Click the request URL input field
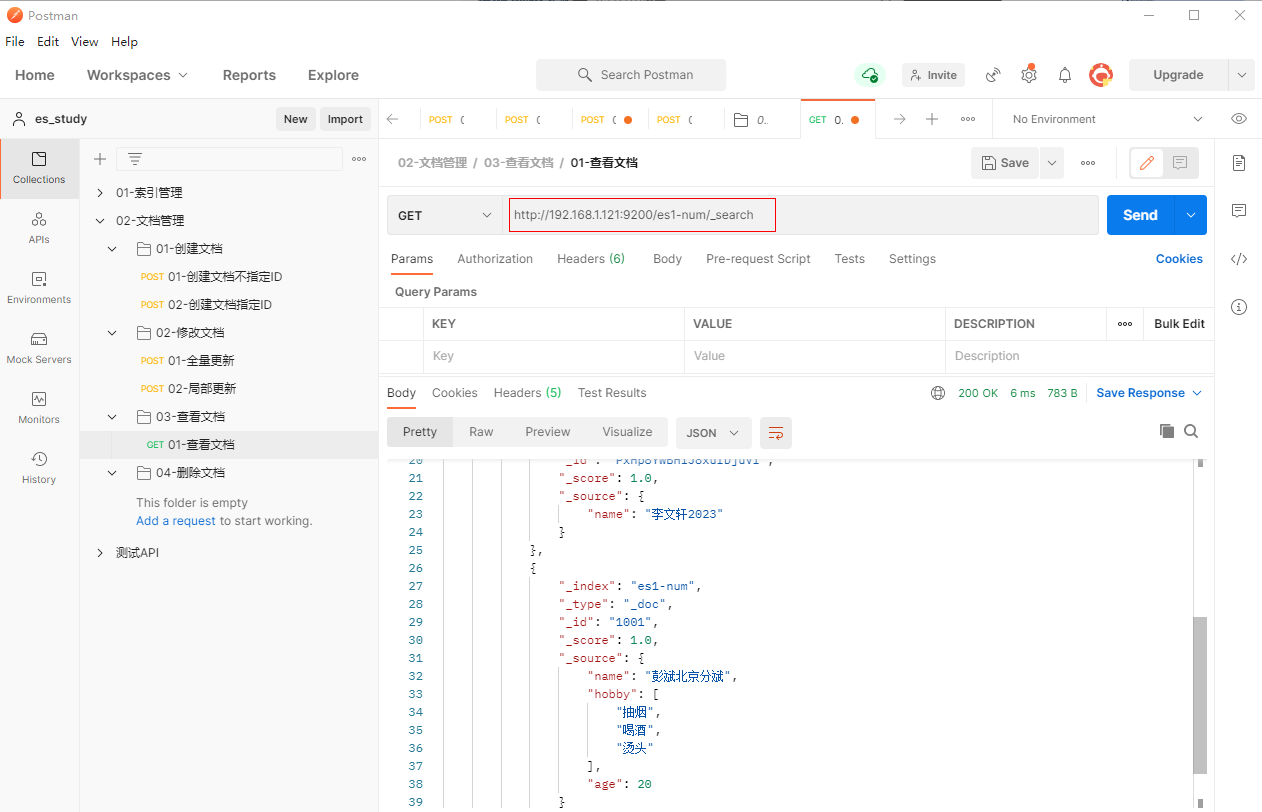The image size is (1262, 812). point(800,215)
